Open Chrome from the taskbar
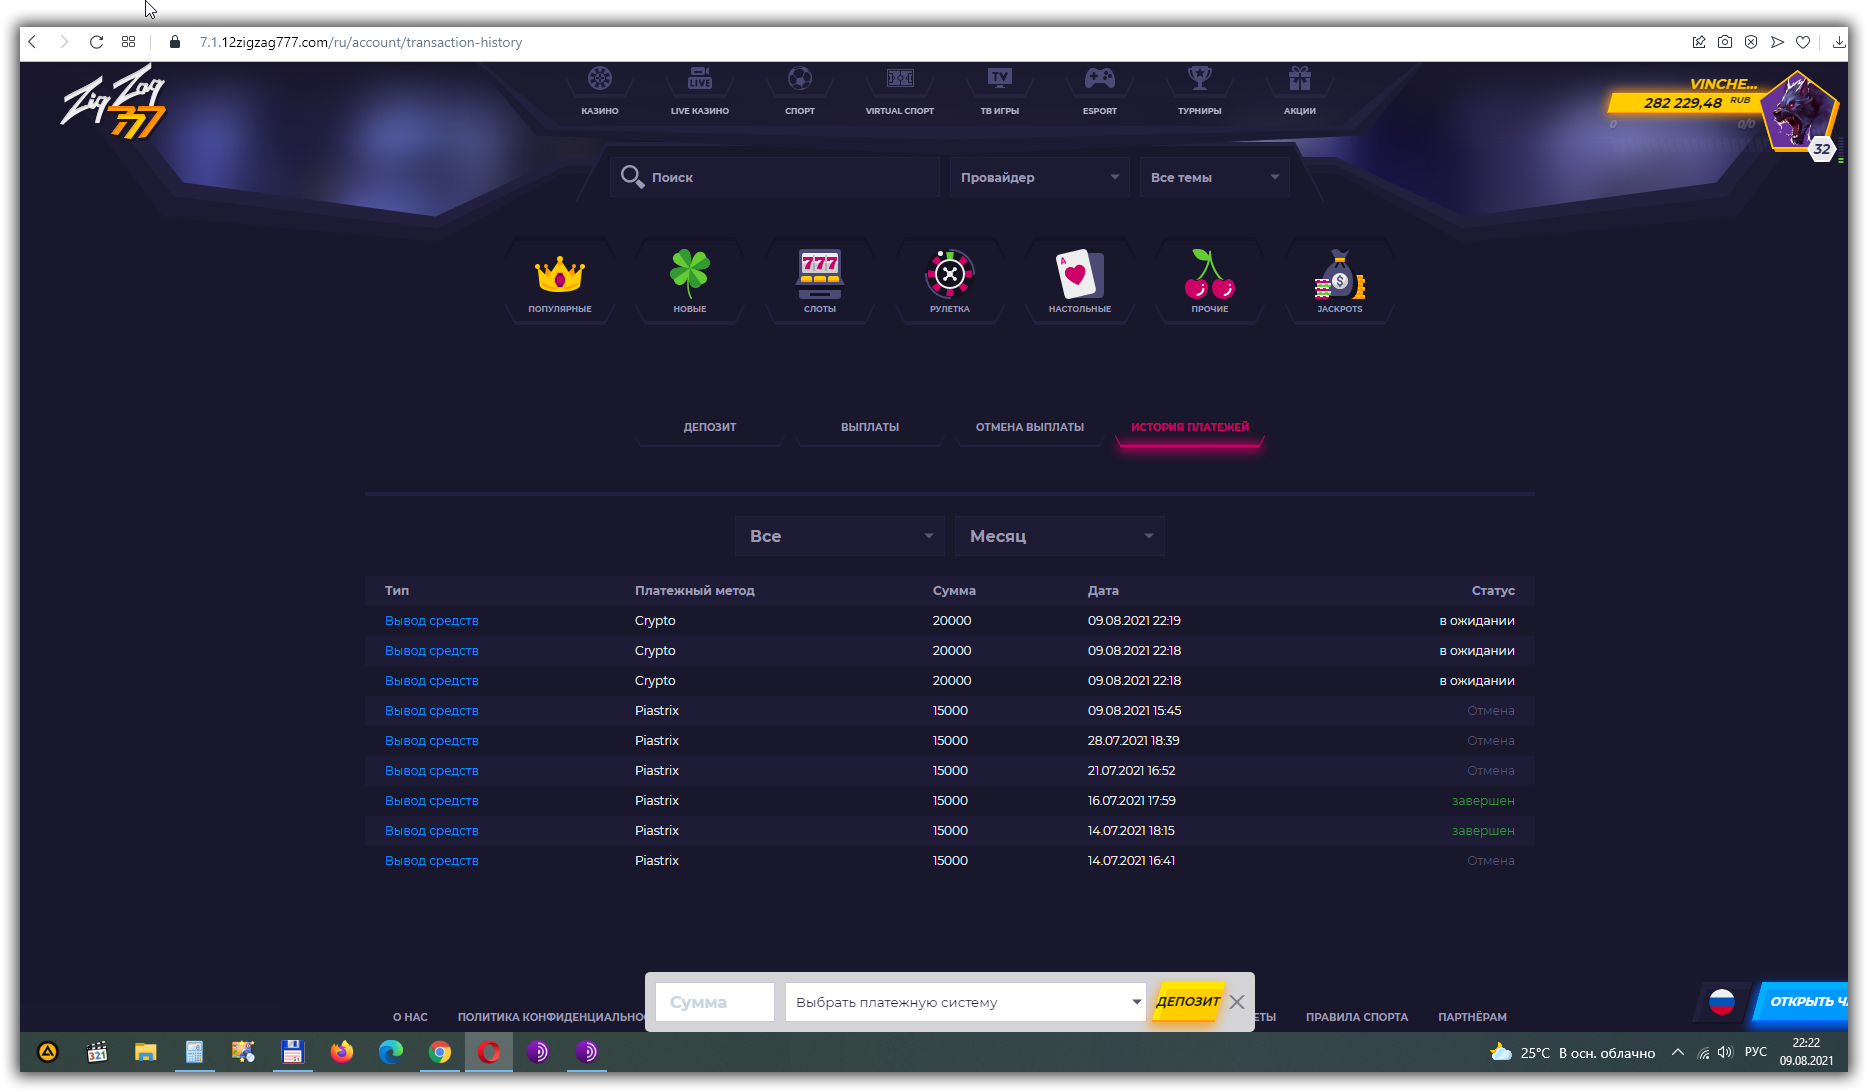 point(440,1052)
